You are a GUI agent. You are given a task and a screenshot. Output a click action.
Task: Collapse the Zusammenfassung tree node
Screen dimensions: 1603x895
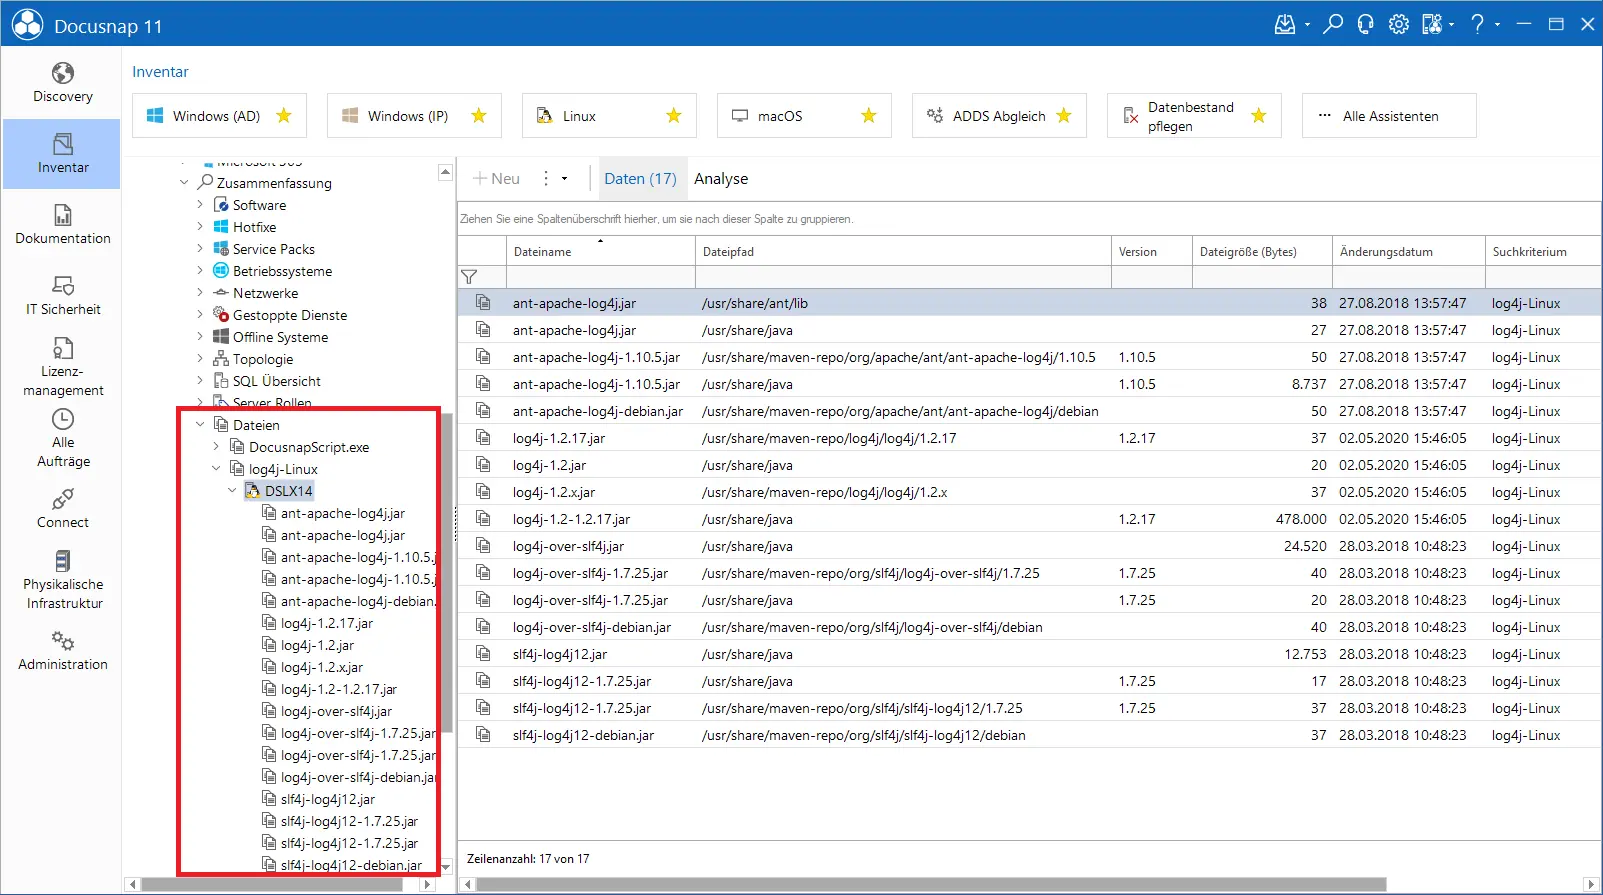click(x=184, y=183)
